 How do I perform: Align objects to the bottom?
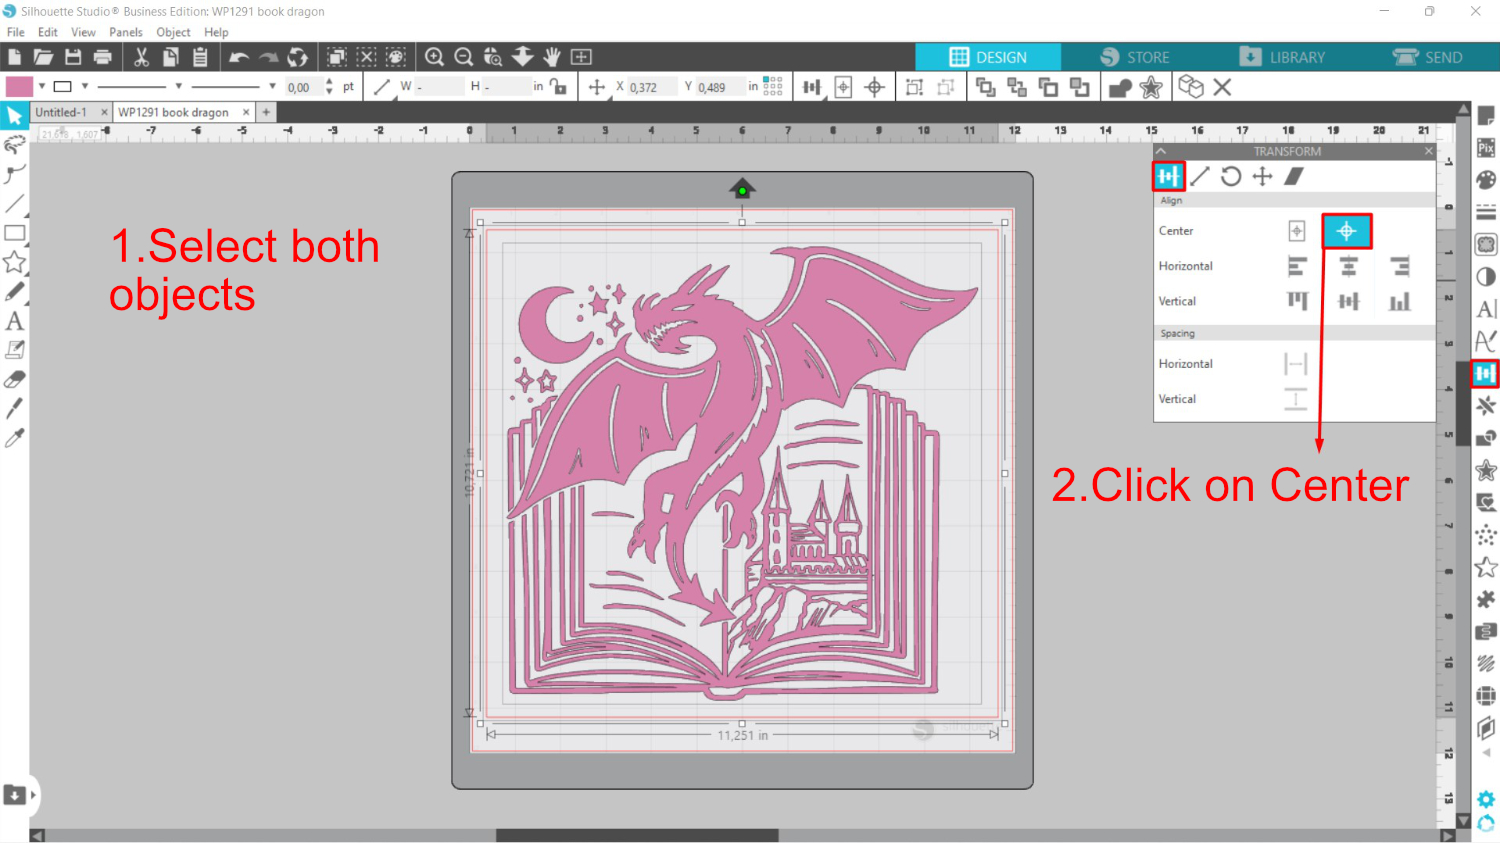click(1400, 301)
